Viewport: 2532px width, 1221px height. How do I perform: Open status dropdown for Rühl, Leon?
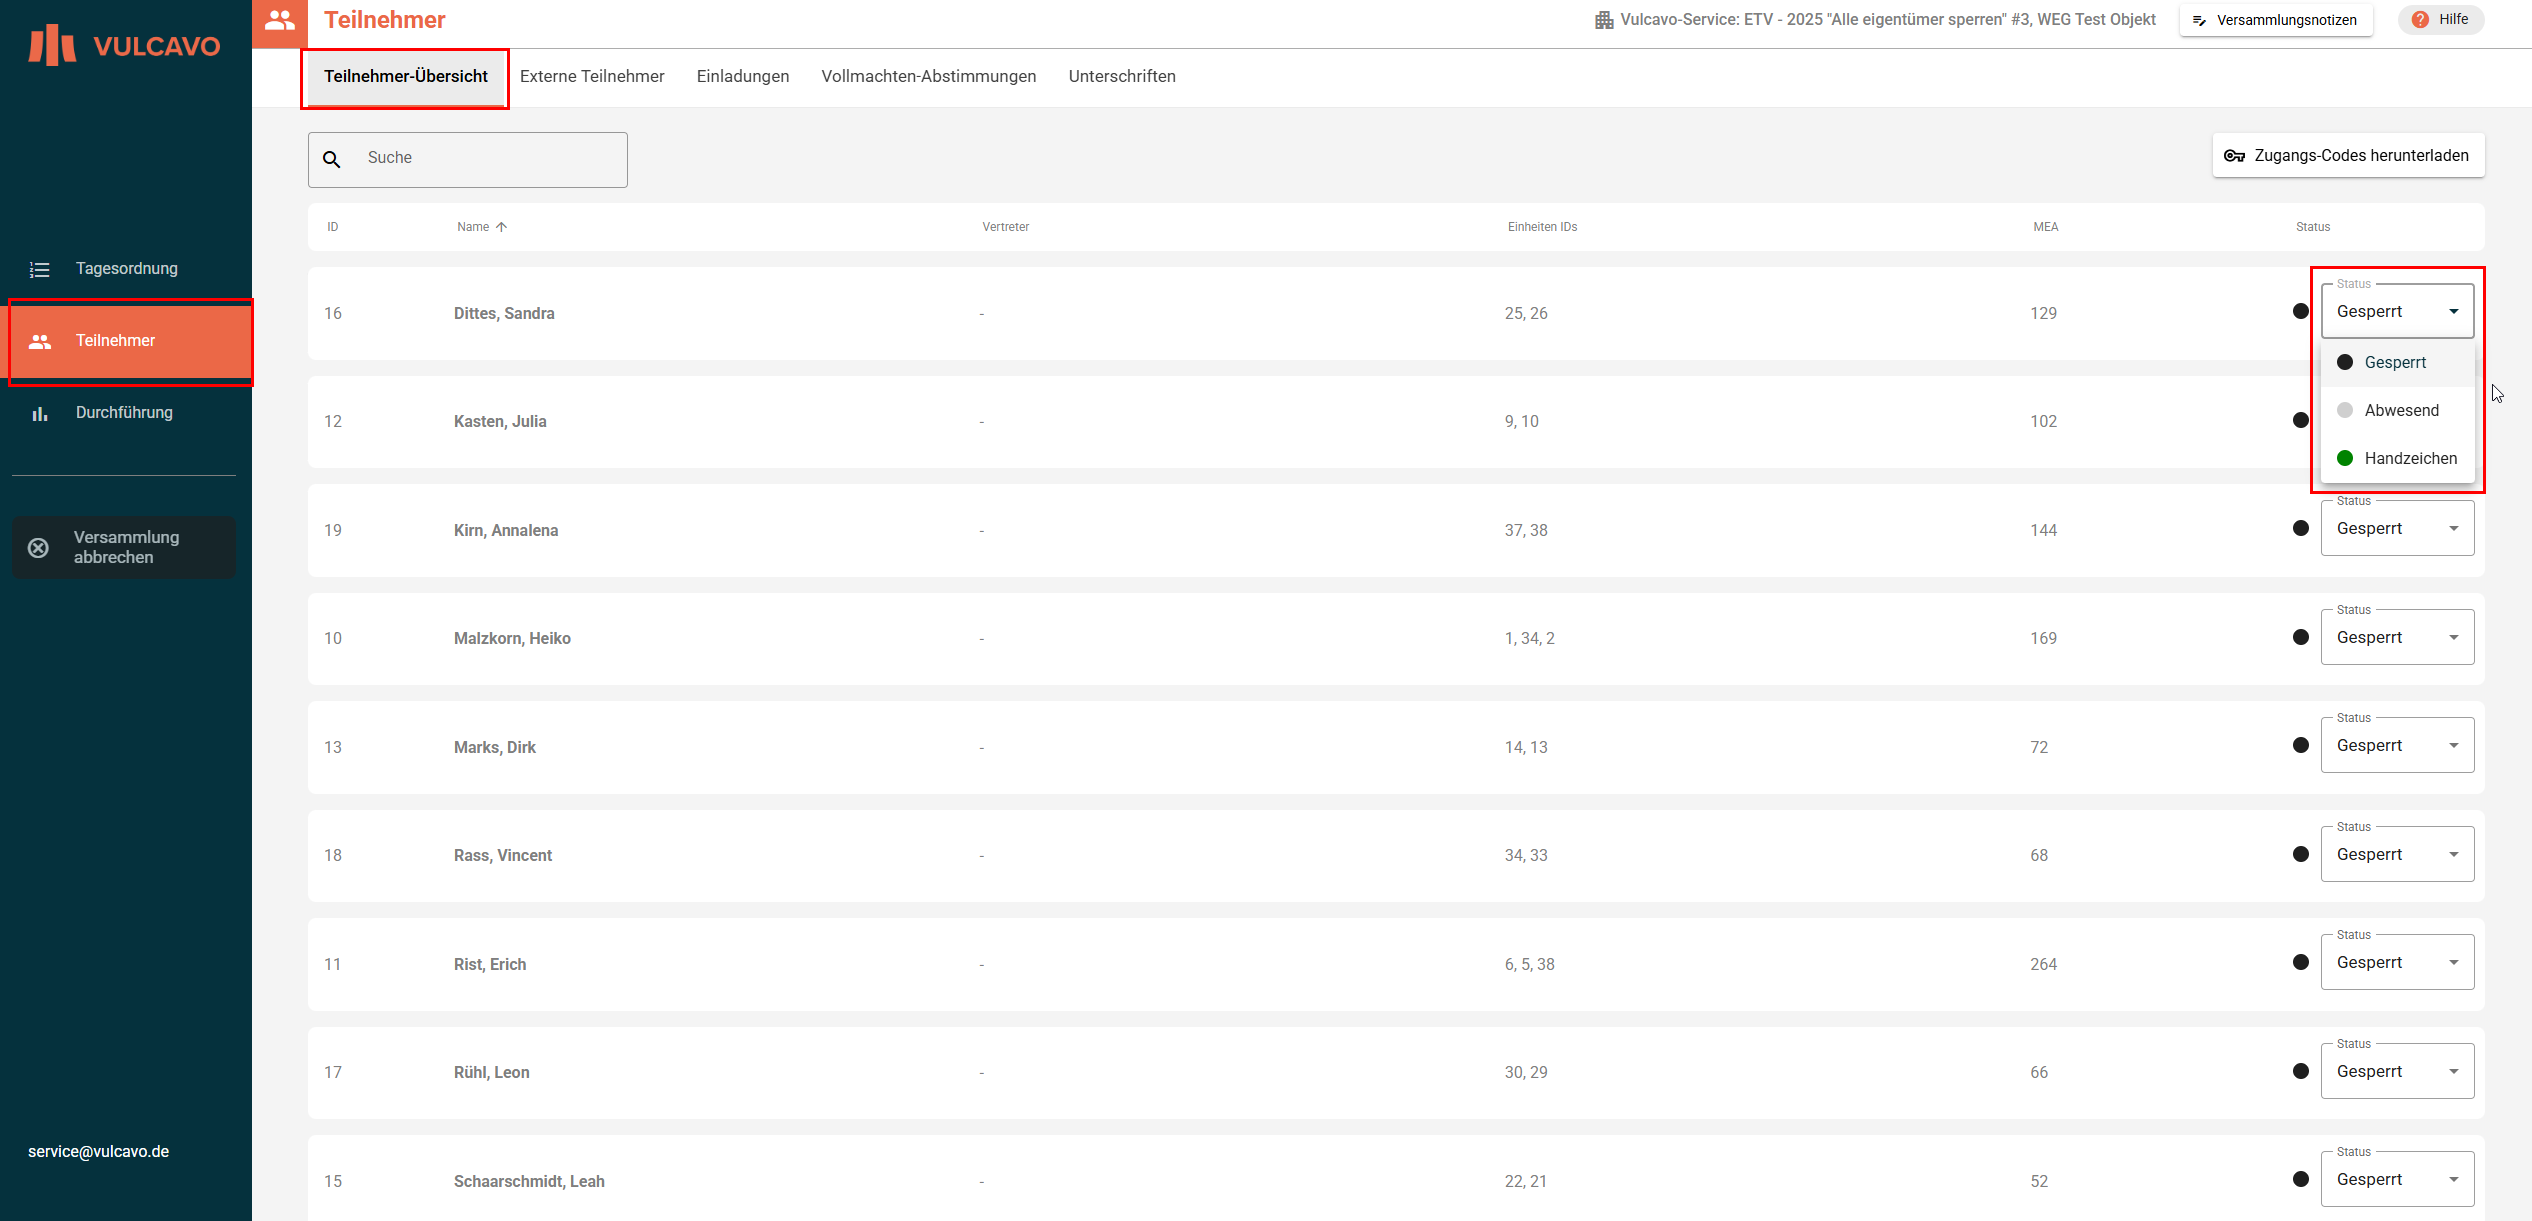2397,1072
